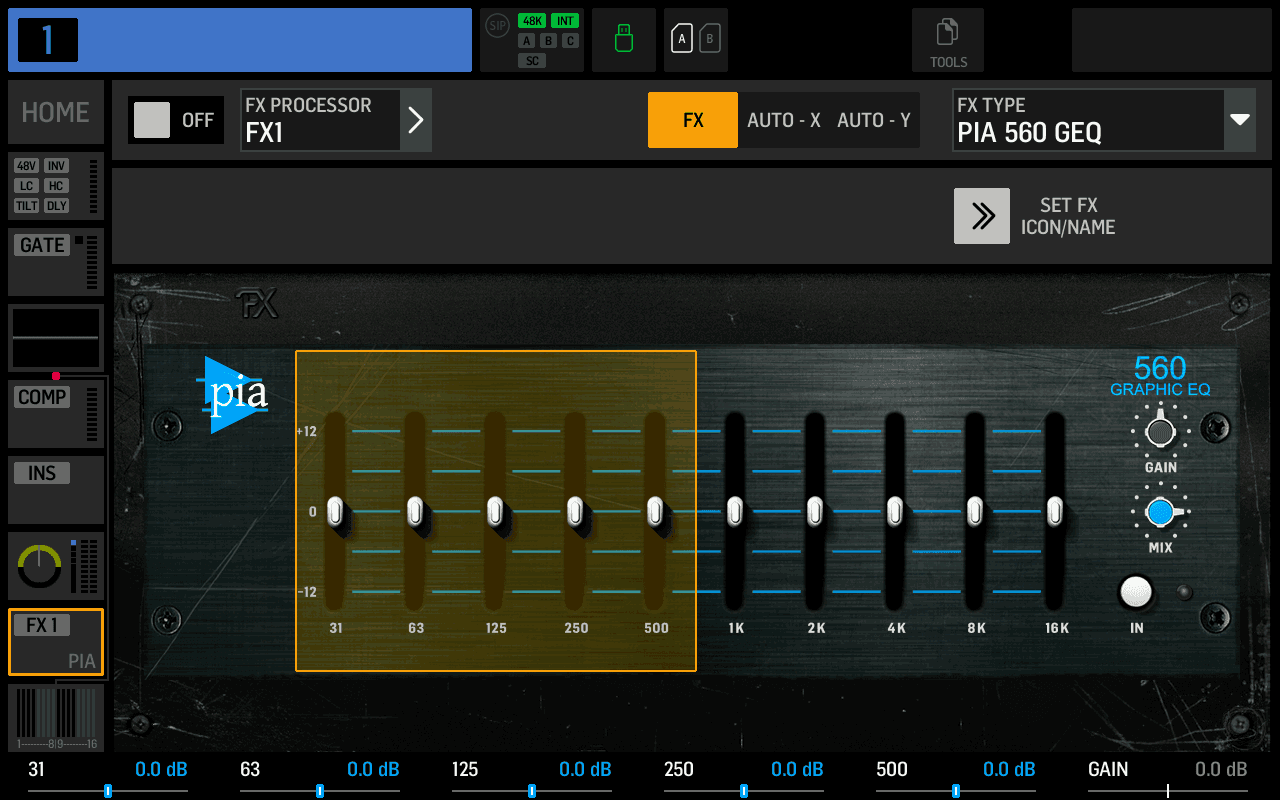The width and height of the screenshot is (1280, 800).
Task: Click the SC indicator in status panel
Action: coord(532,61)
